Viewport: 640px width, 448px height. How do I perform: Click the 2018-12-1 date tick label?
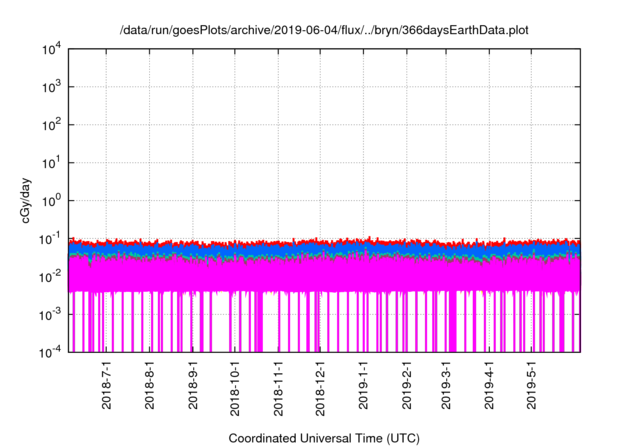(320, 388)
